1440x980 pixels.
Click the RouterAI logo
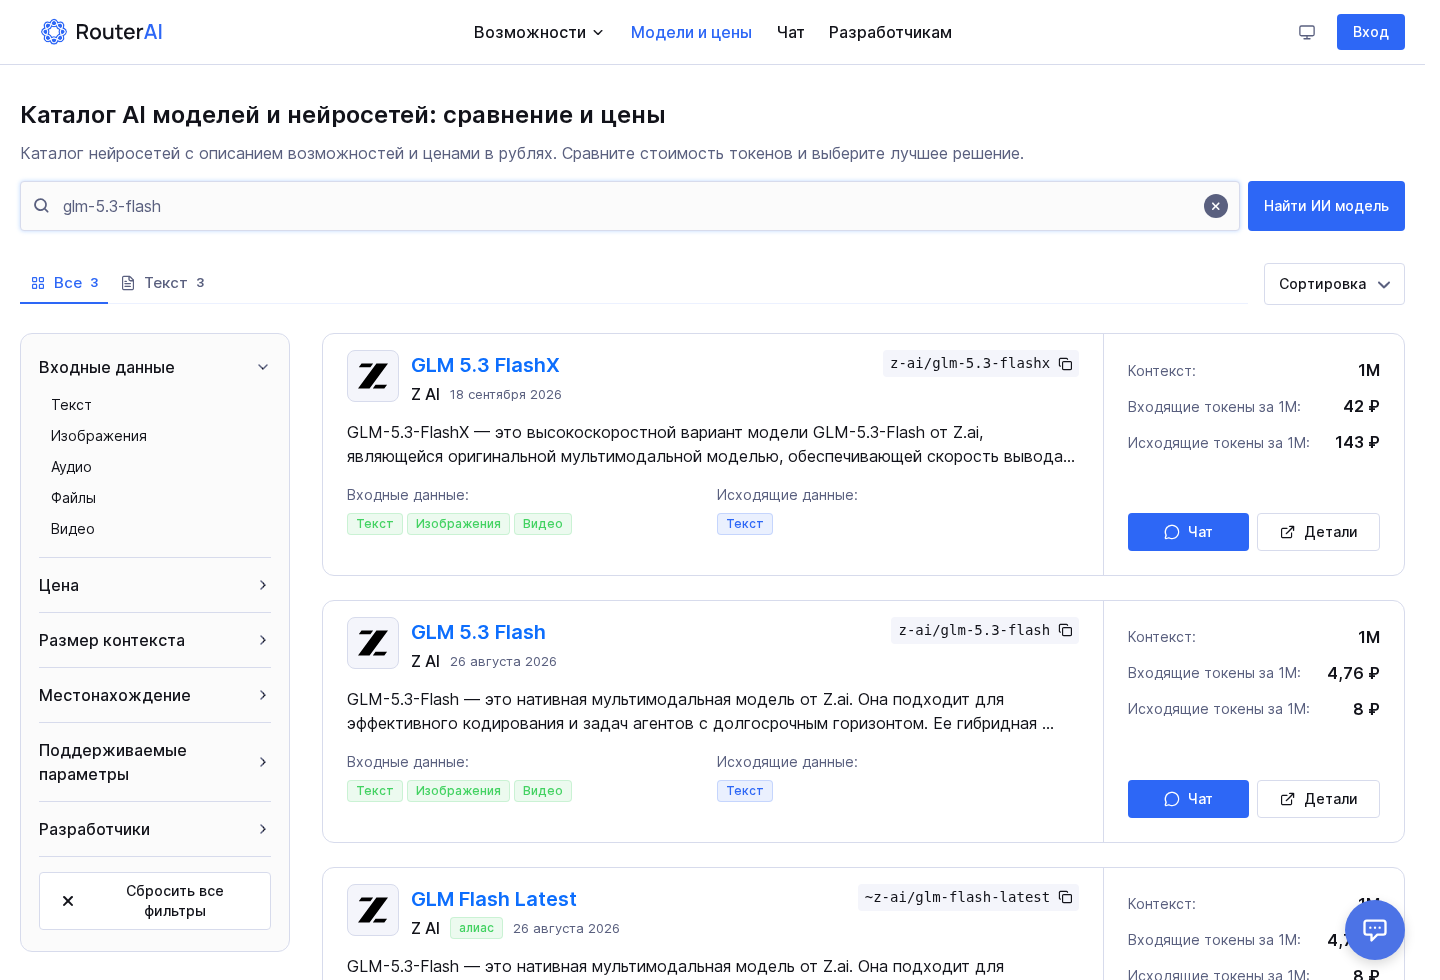pos(101,32)
